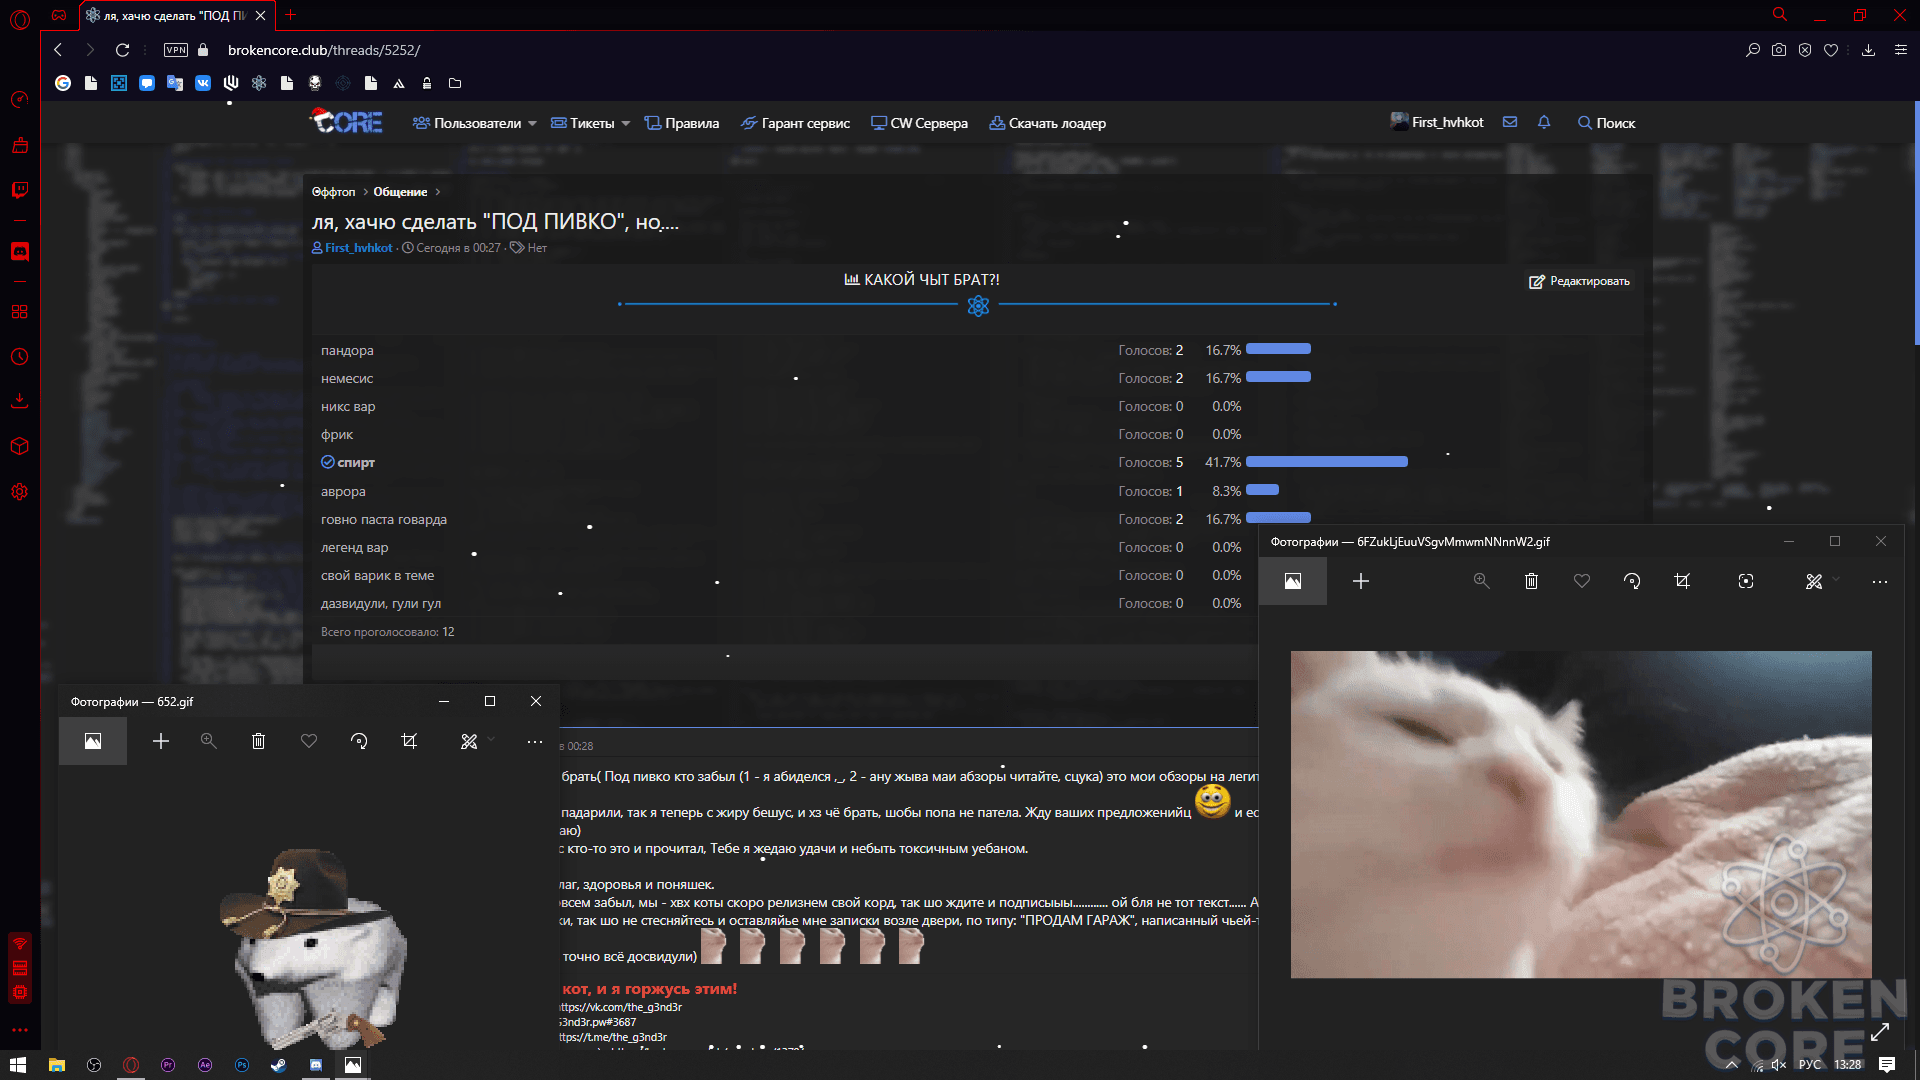Open Steam from the Windows taskbar
Screen dimensions: 1920x1080
click(x=279, y=1065)
